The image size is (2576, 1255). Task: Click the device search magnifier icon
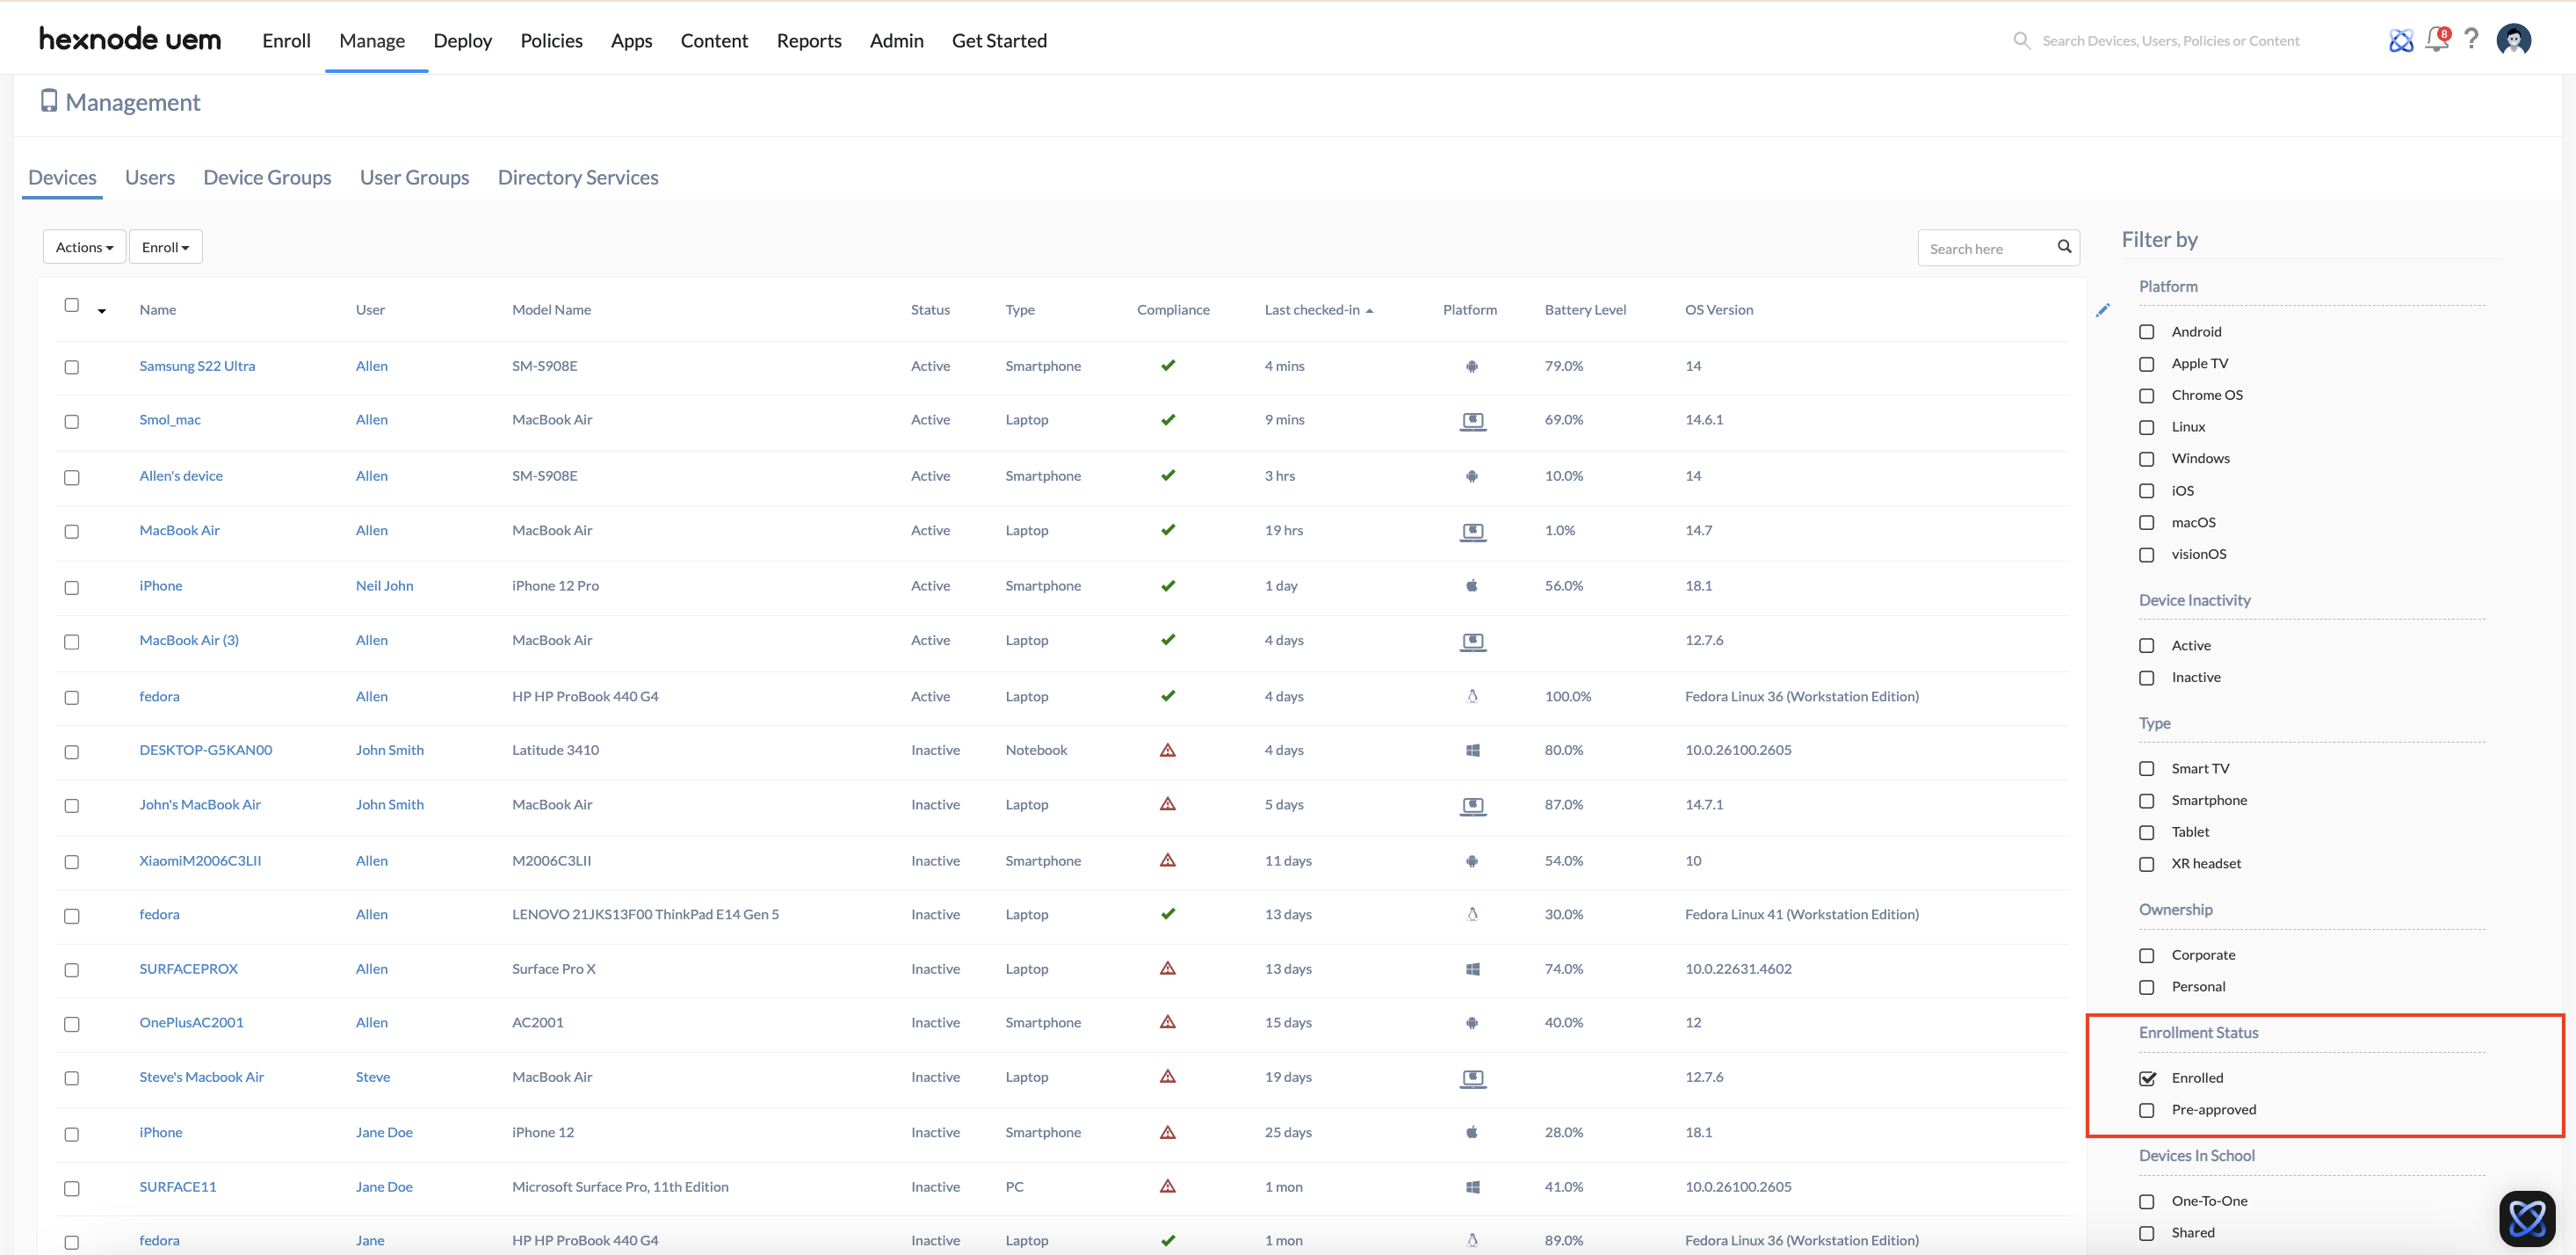(2064, 247)
